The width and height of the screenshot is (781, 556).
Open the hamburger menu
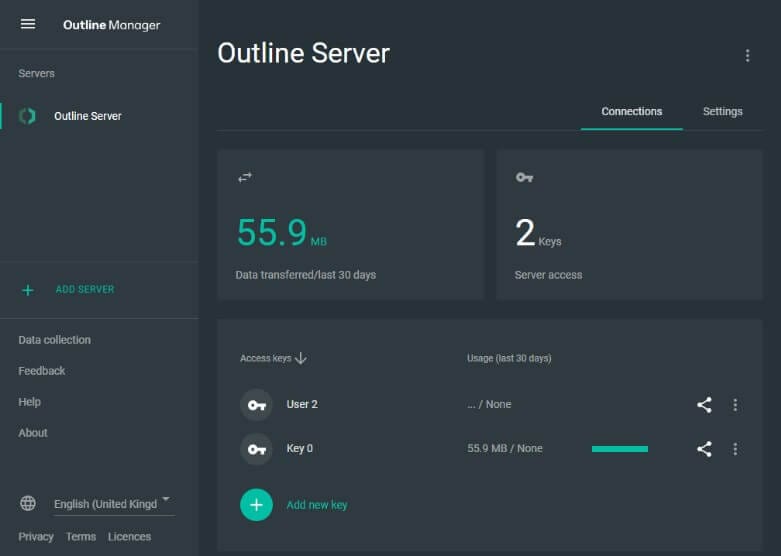click(28, 23)
